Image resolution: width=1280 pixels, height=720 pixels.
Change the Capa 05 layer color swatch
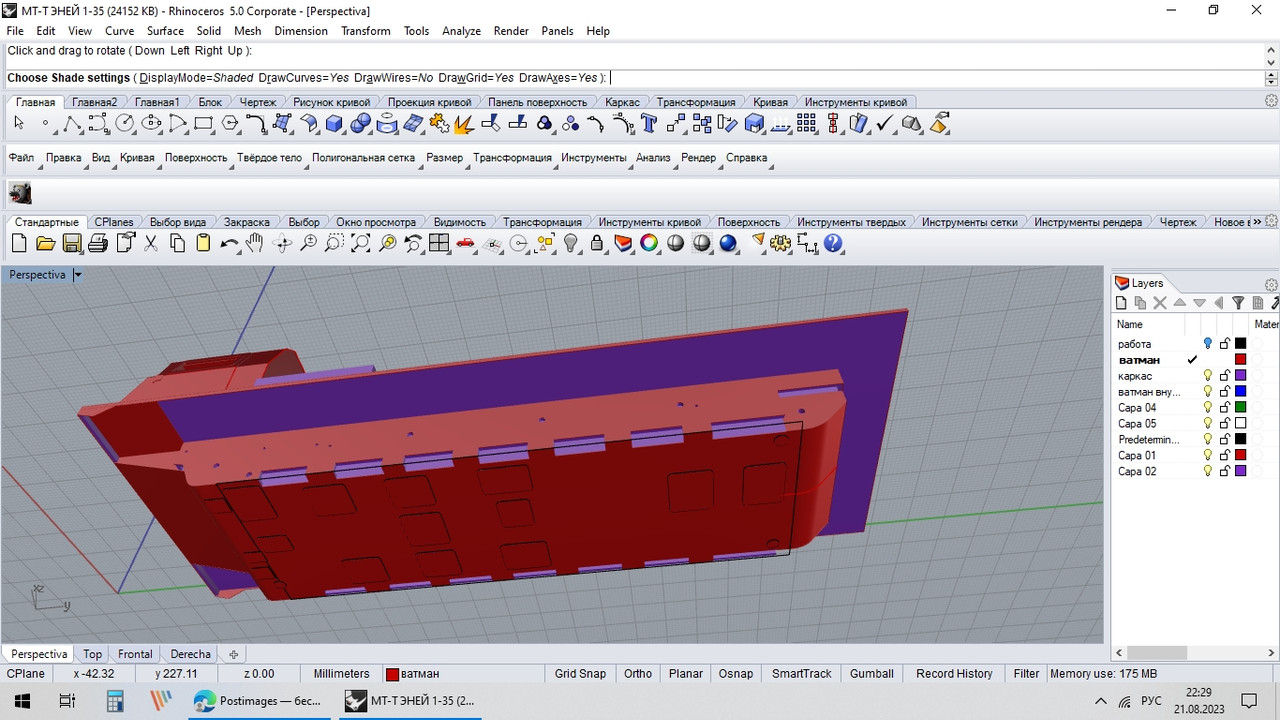tap(1241, 424)
